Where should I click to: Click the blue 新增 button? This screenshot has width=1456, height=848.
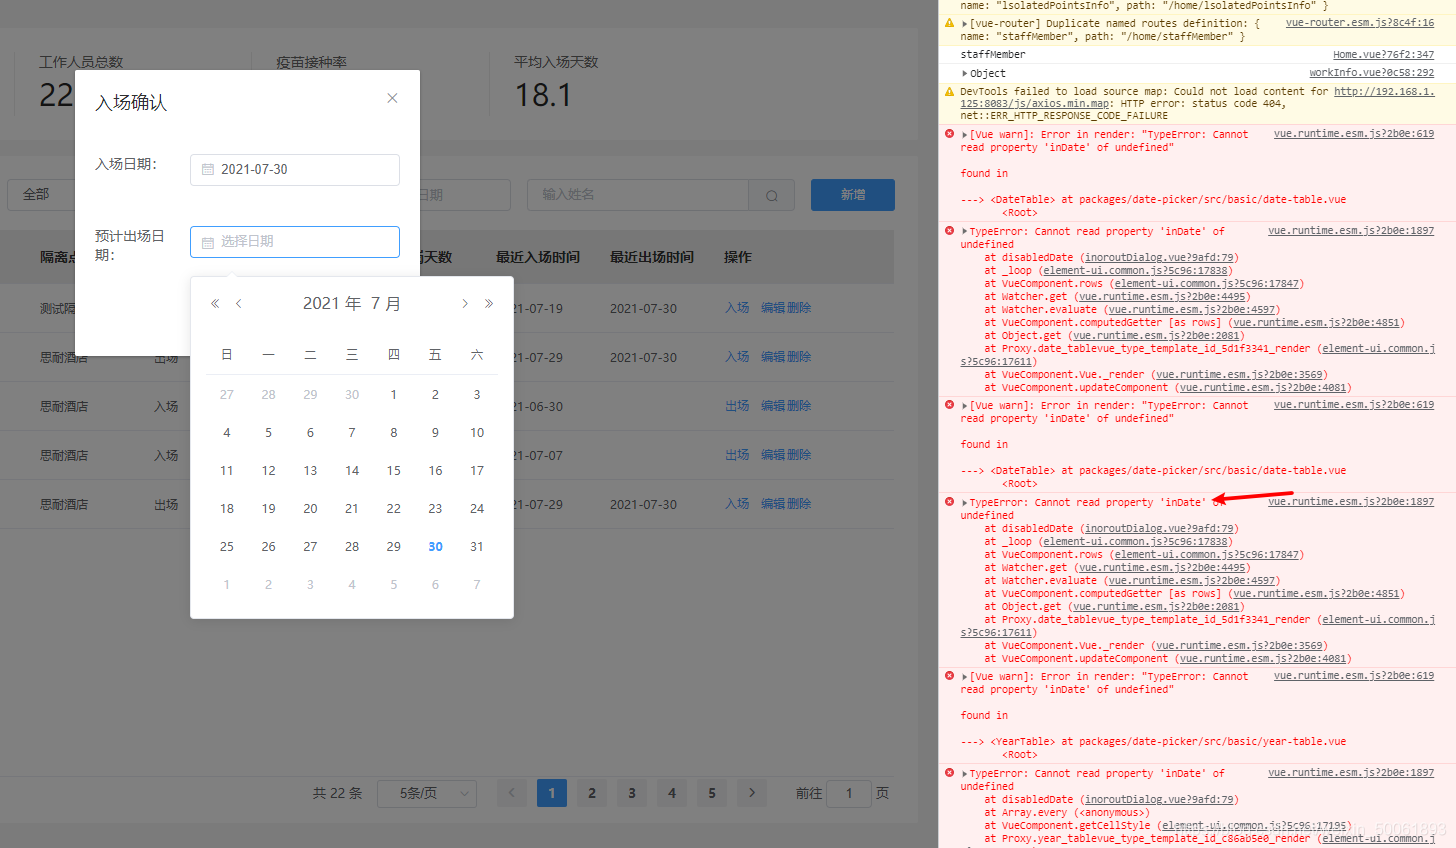point(853,195)
